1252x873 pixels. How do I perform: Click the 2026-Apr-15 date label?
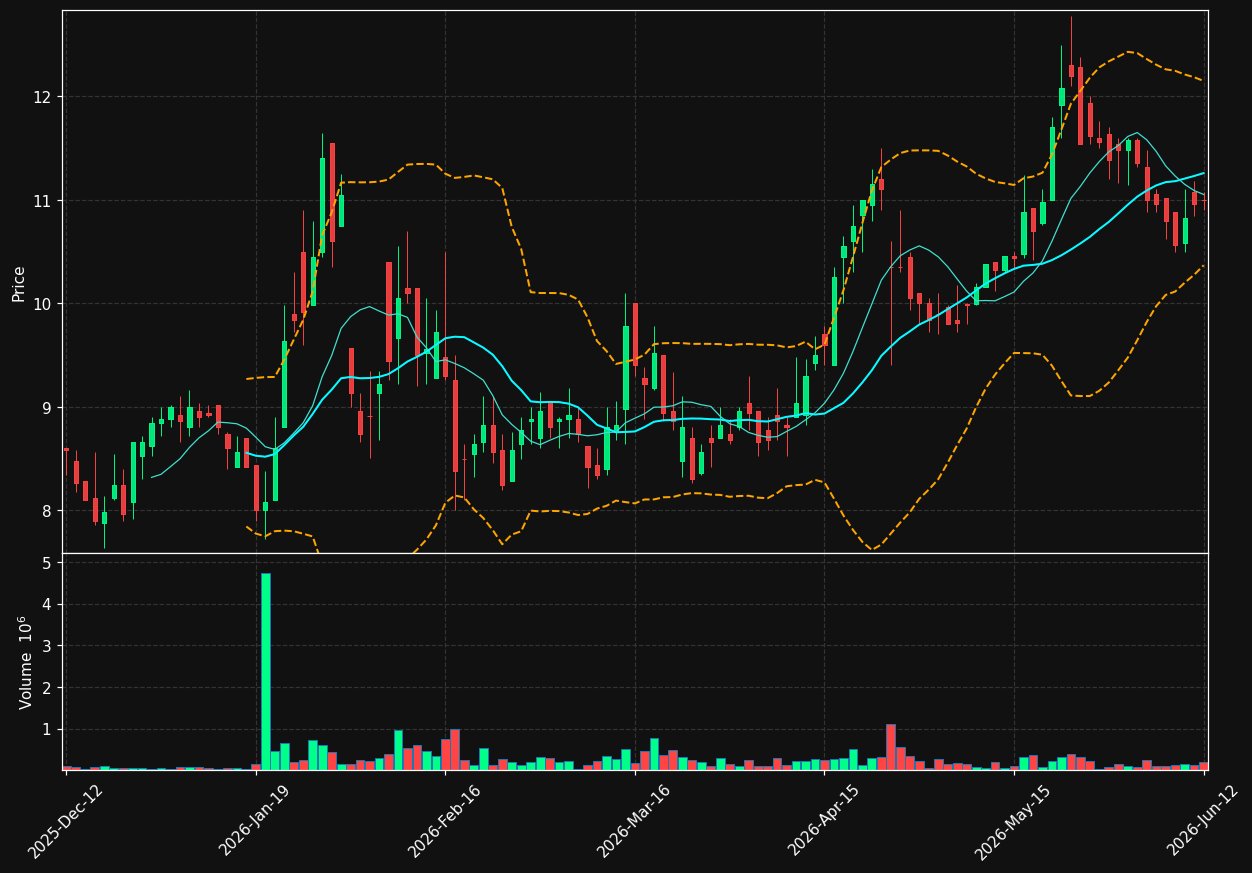[825, 820]
